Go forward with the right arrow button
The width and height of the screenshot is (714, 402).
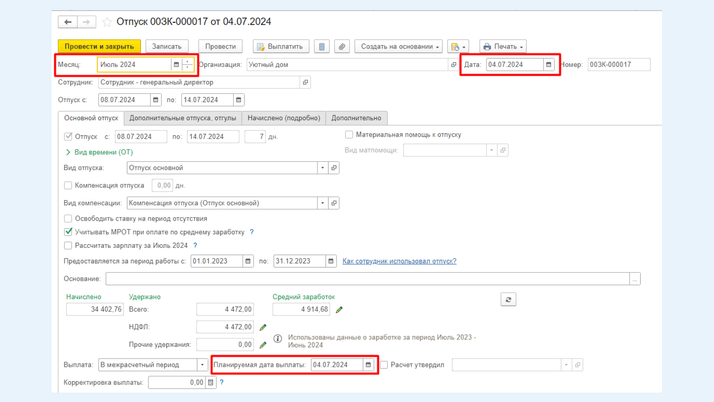pos(87,22)
